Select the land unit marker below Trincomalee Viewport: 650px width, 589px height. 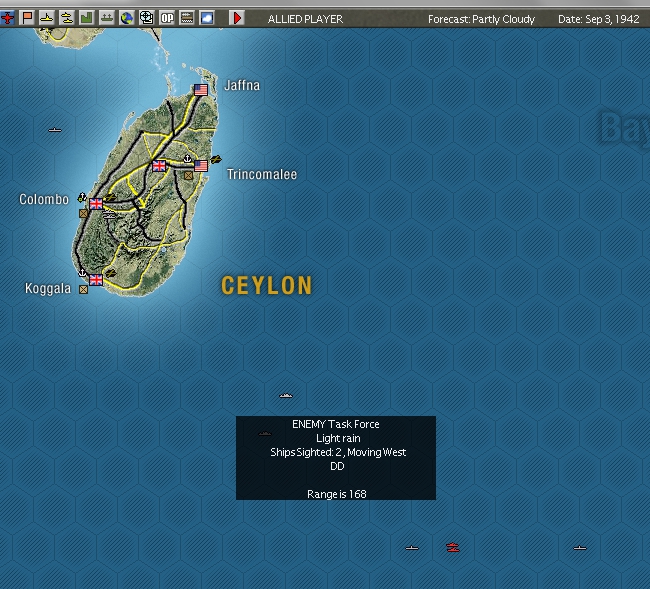188,175
